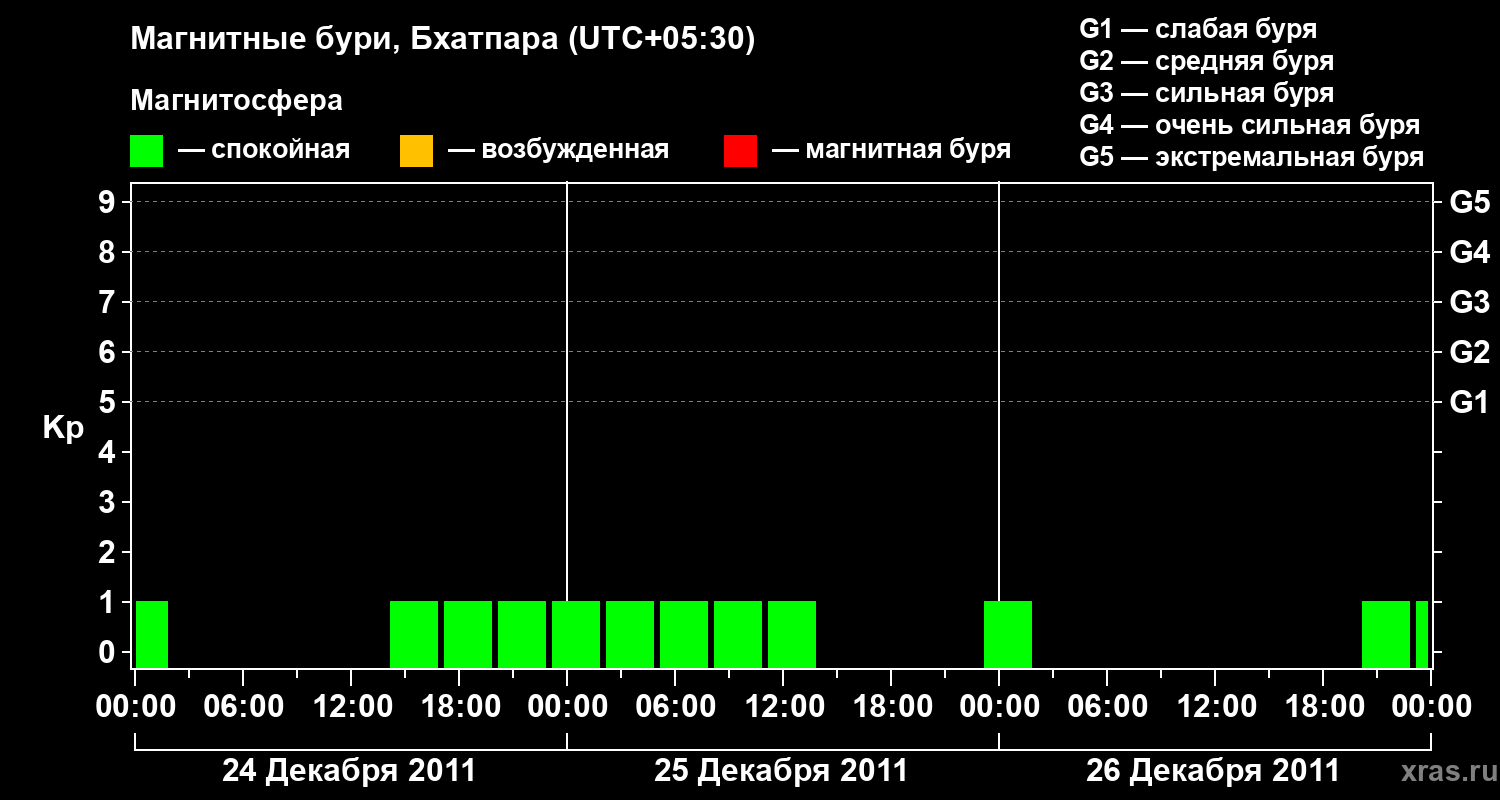Click the '18:00' tick label of 26 Декабря
Image resolution: width=1500 pixels, height=800 pixels.
click(x=1323, y=707)
